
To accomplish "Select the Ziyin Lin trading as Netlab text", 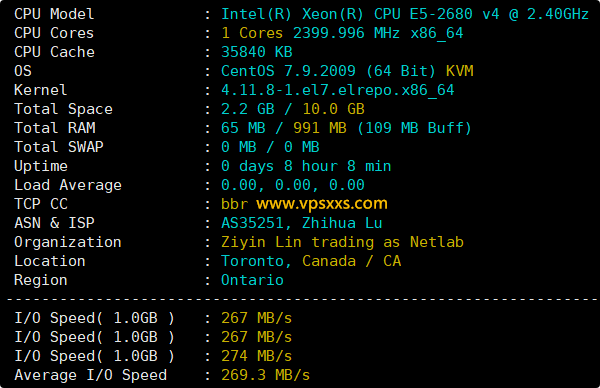I will (342, 242).
